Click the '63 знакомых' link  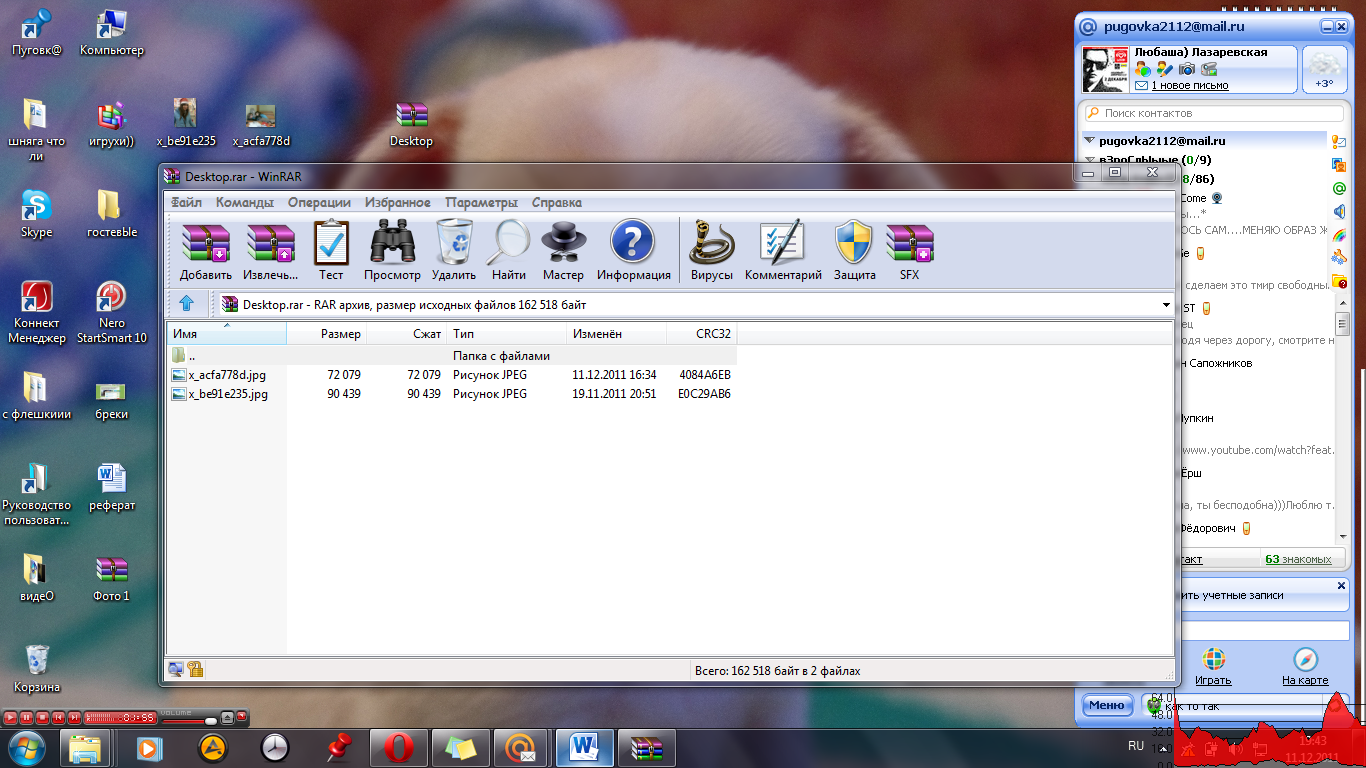click(1298, 559)
